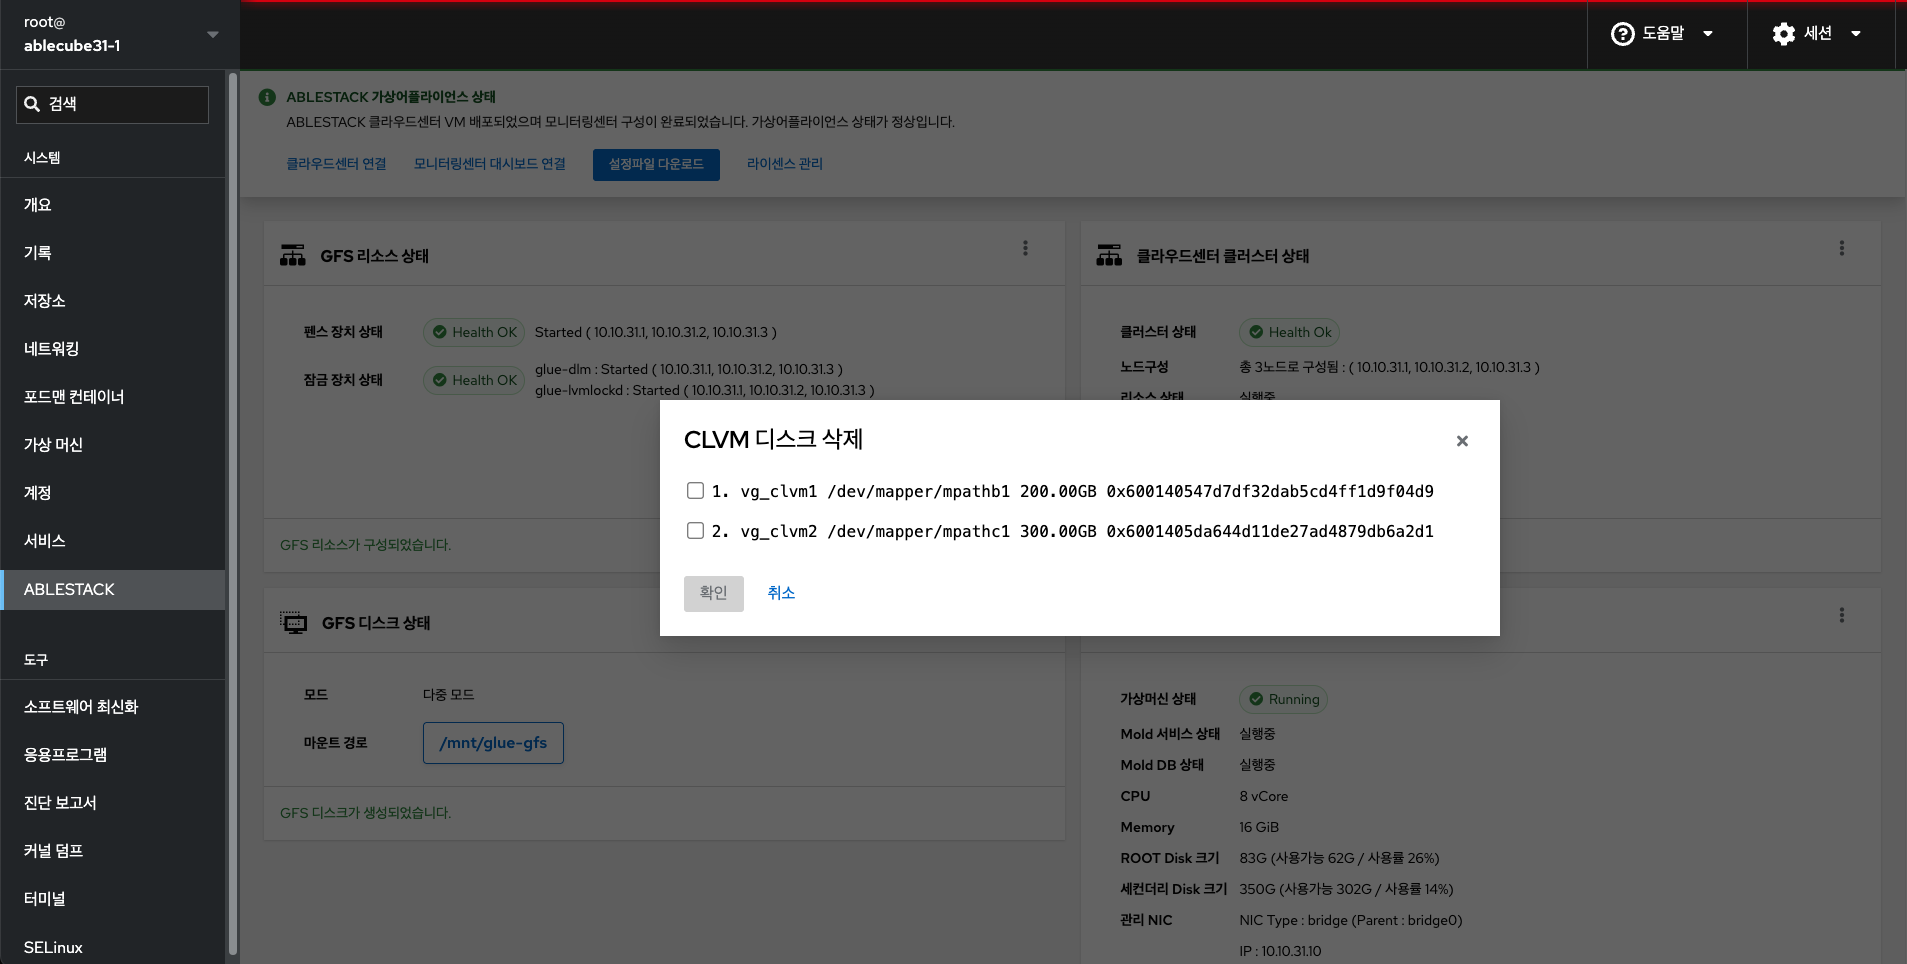The image size is (1907, 964).
Task: Click the 확인 confirm button
Action: point(713,593)
